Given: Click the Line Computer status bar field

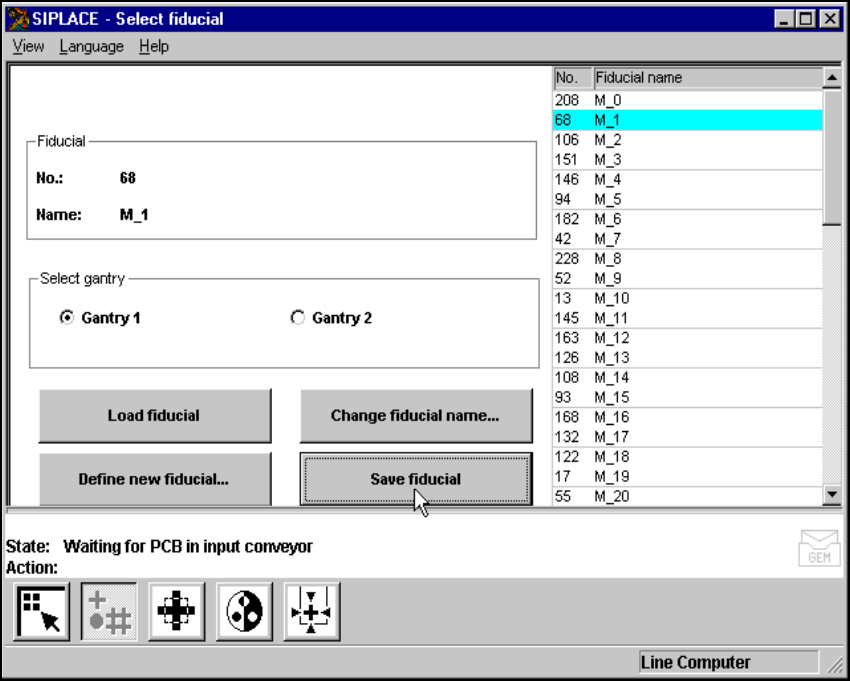Looking at the screenshot, I should point(729,663).
